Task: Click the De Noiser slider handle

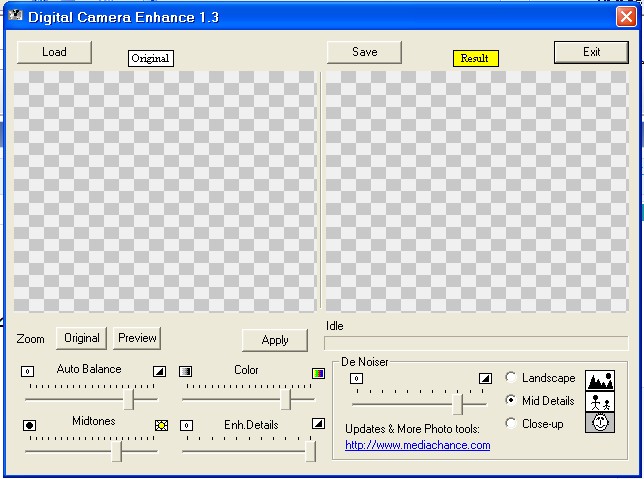Action: (457, 403)
